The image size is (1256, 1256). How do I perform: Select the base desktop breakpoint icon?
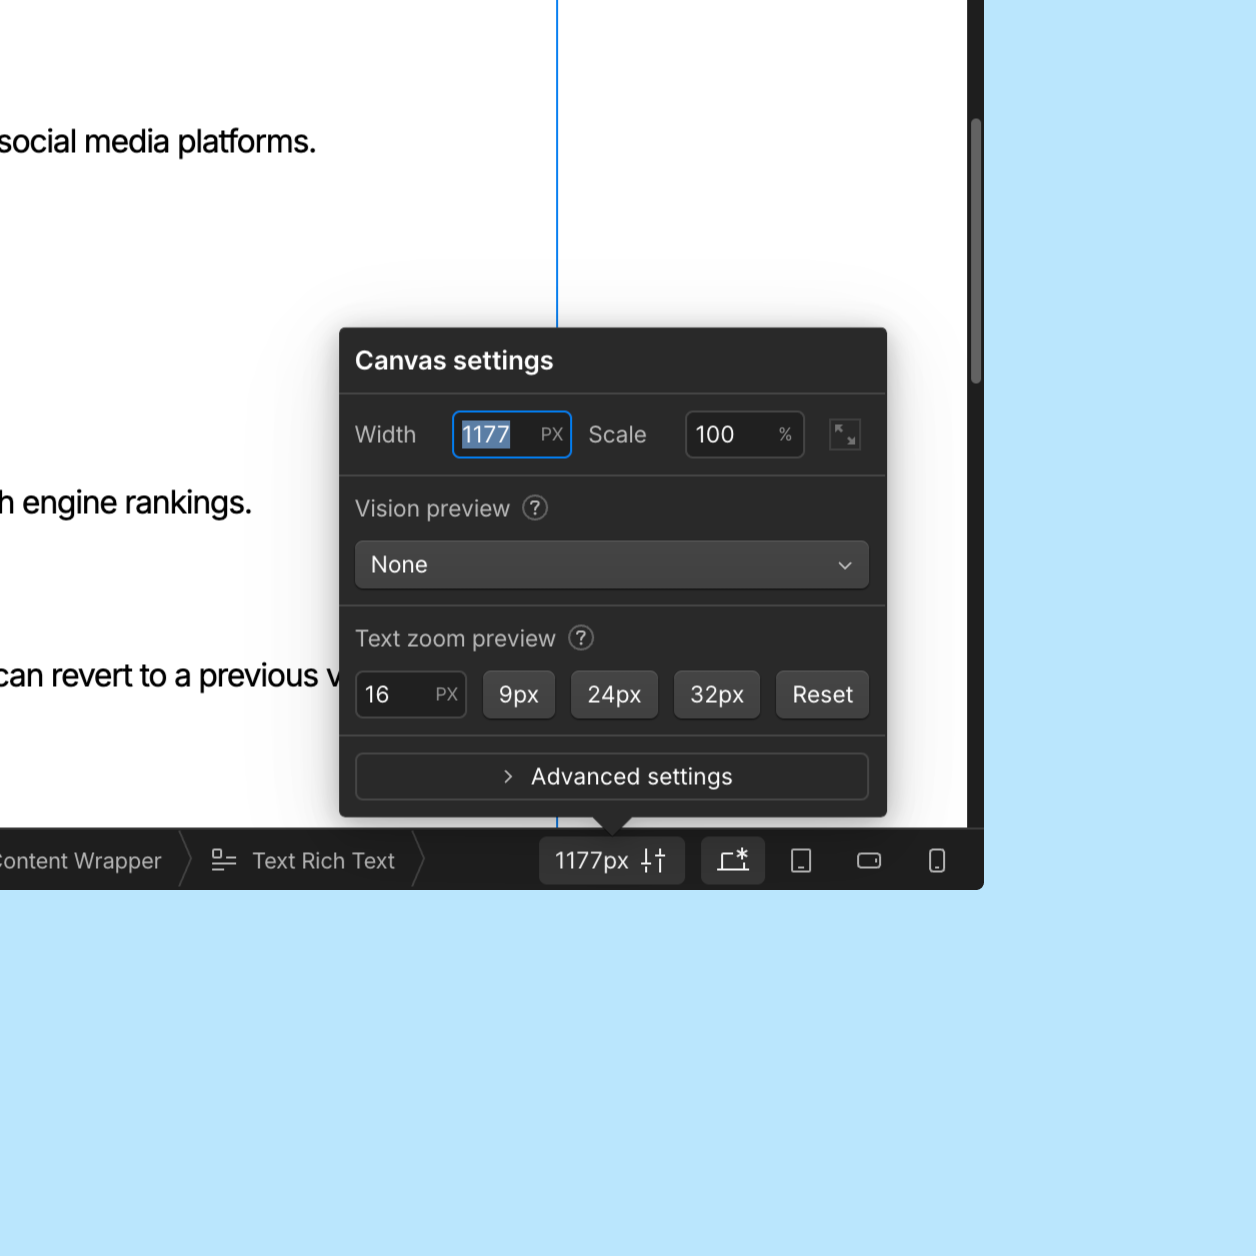(733, 861)
